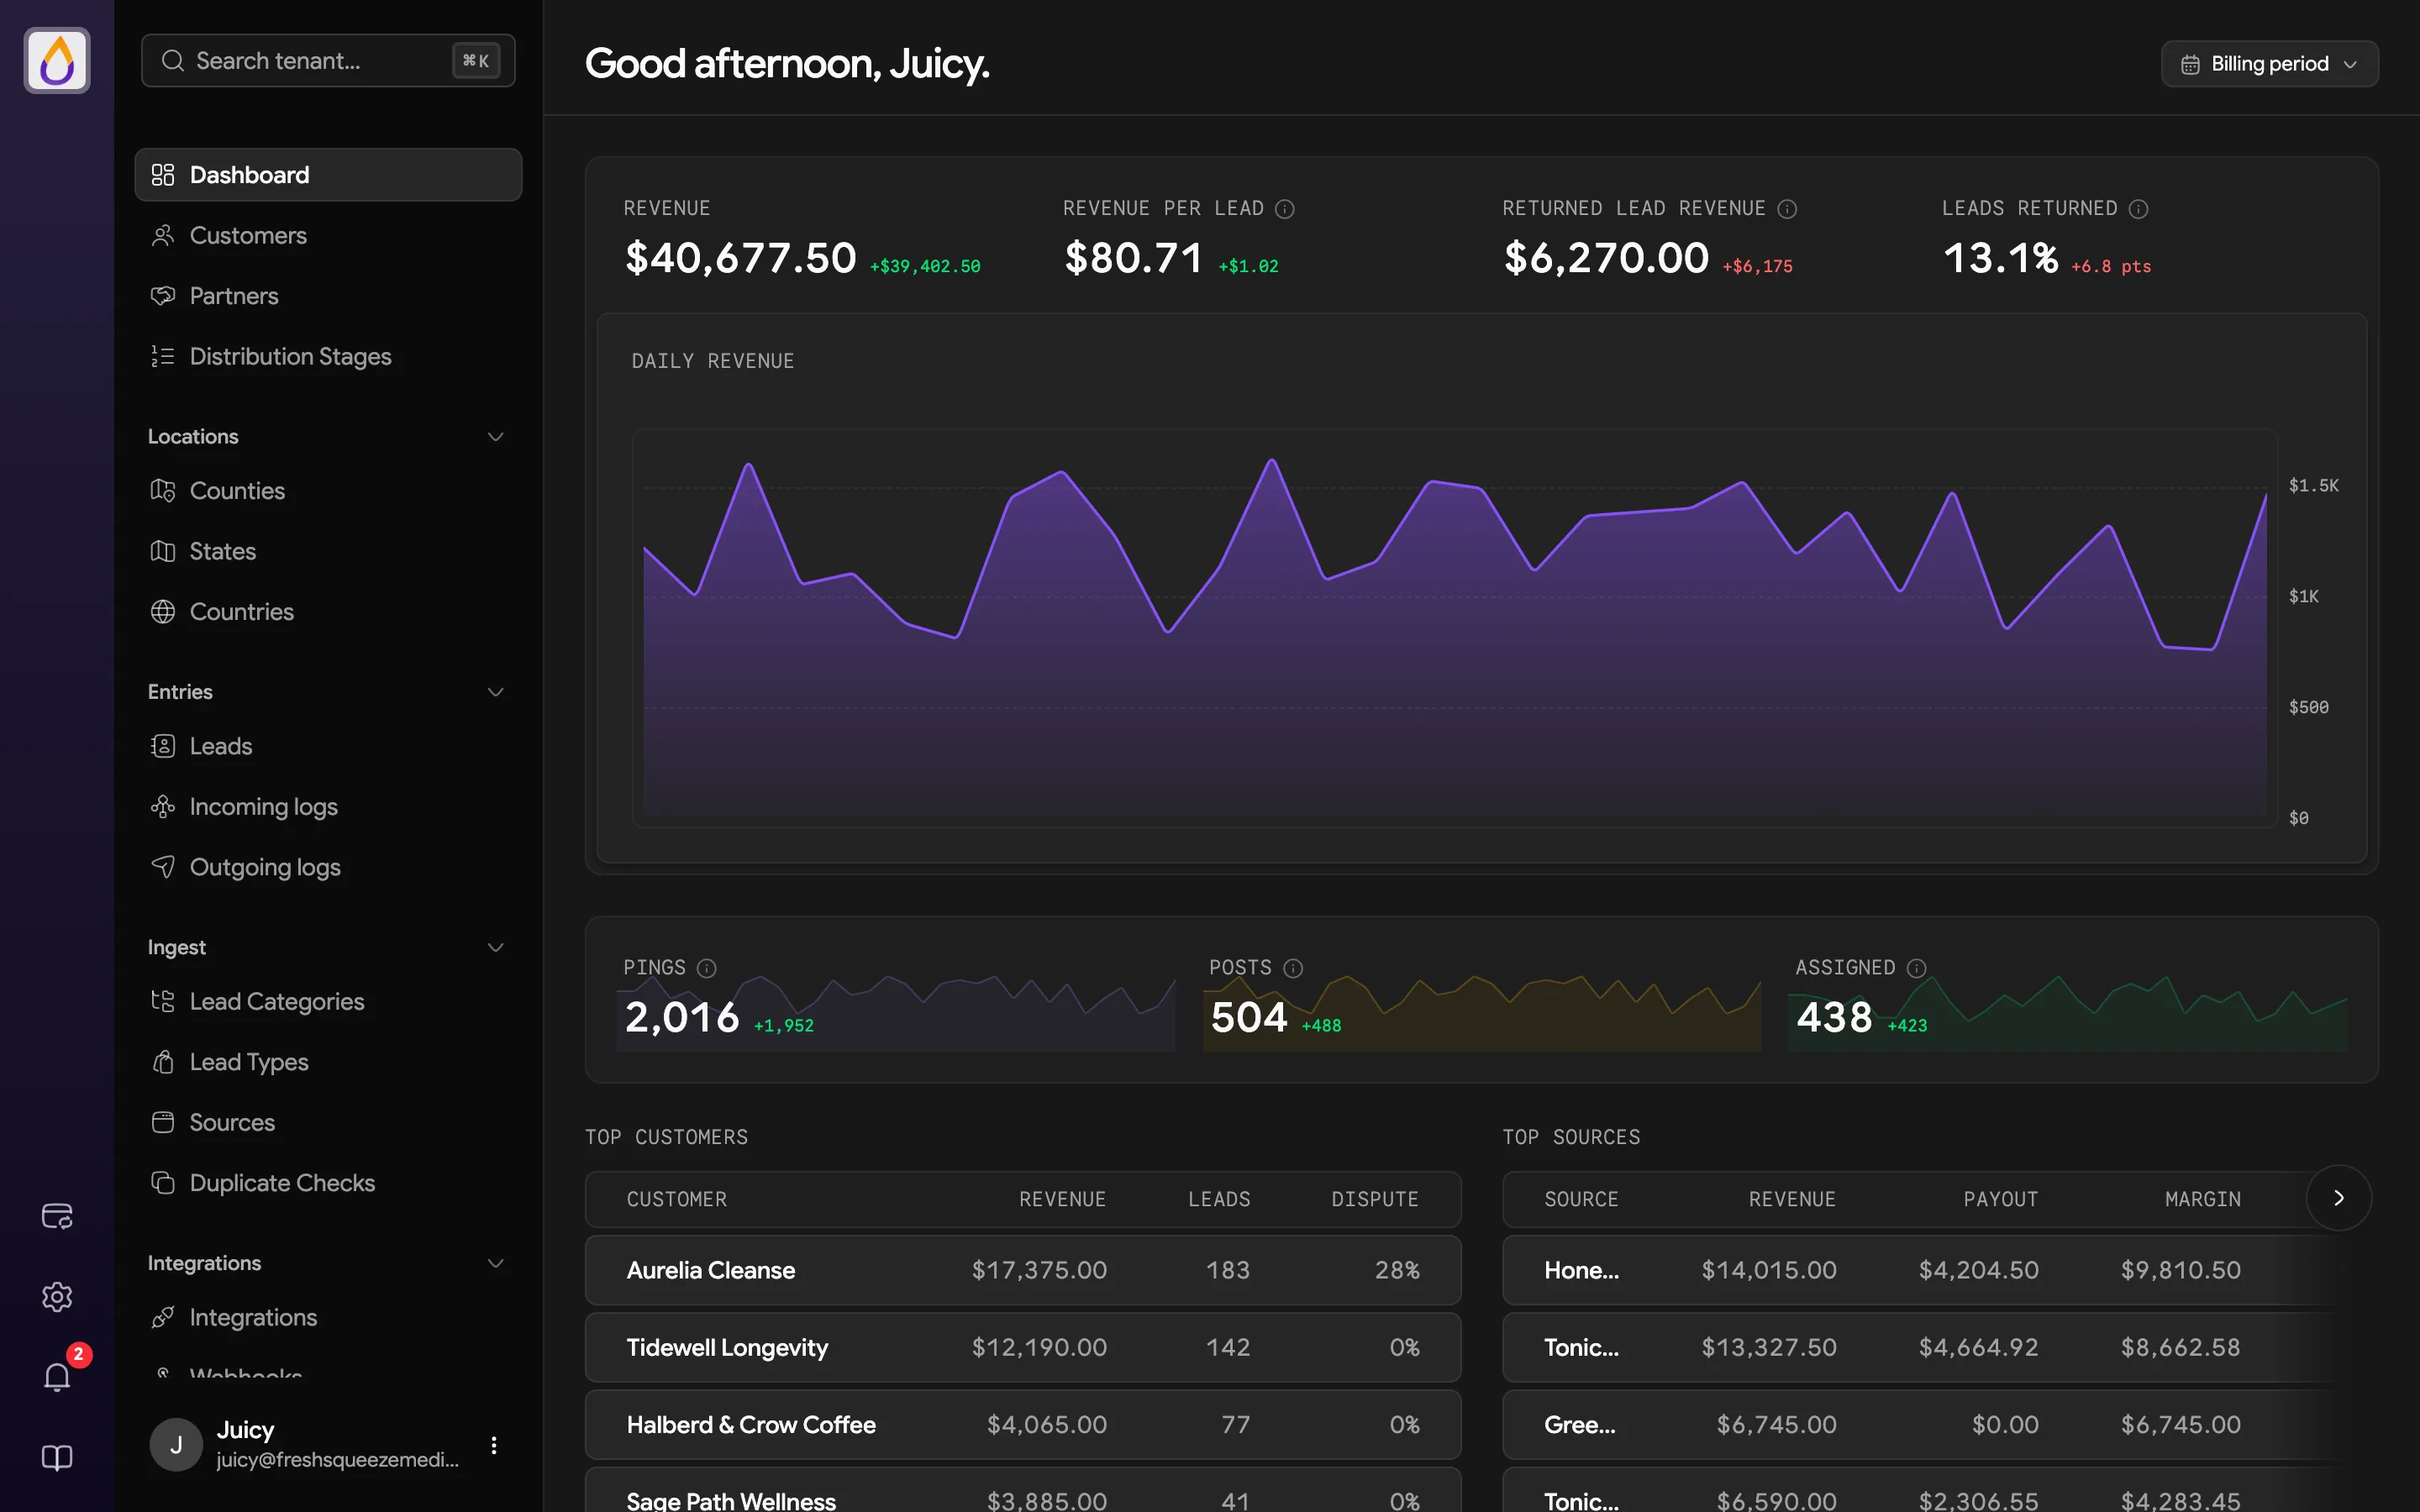The image size is (2420, 1512).
Task: Click the flame logo app icon
Action: [x=57, y=60]
